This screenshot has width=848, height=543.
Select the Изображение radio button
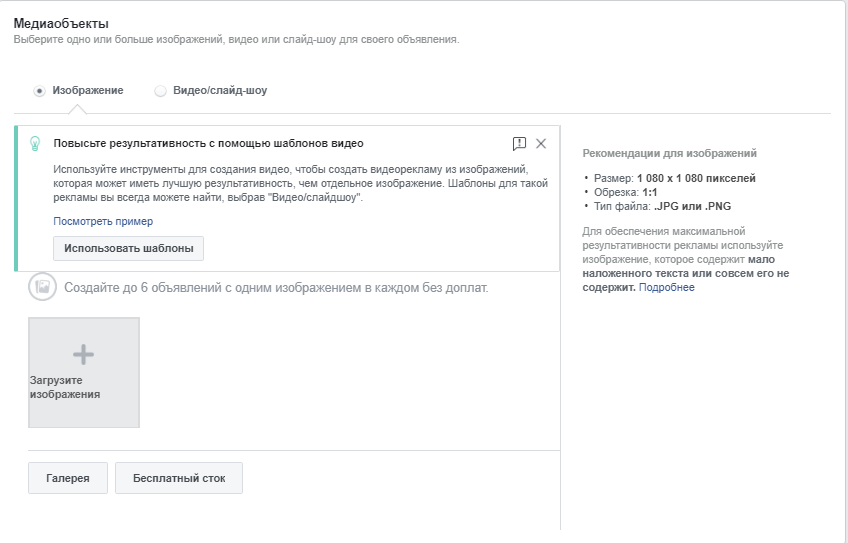(x=40, y=91)
